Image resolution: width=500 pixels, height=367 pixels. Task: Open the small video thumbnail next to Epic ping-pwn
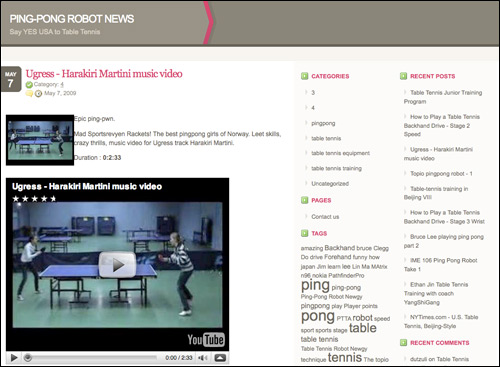coord(40,140)
